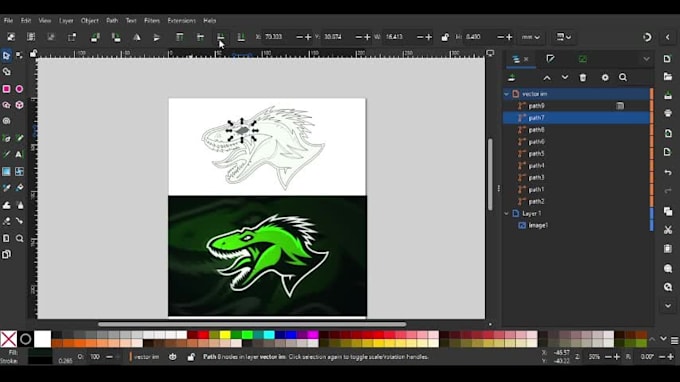Click Lower to bottom toolbar icon

[x=241, y=37]
